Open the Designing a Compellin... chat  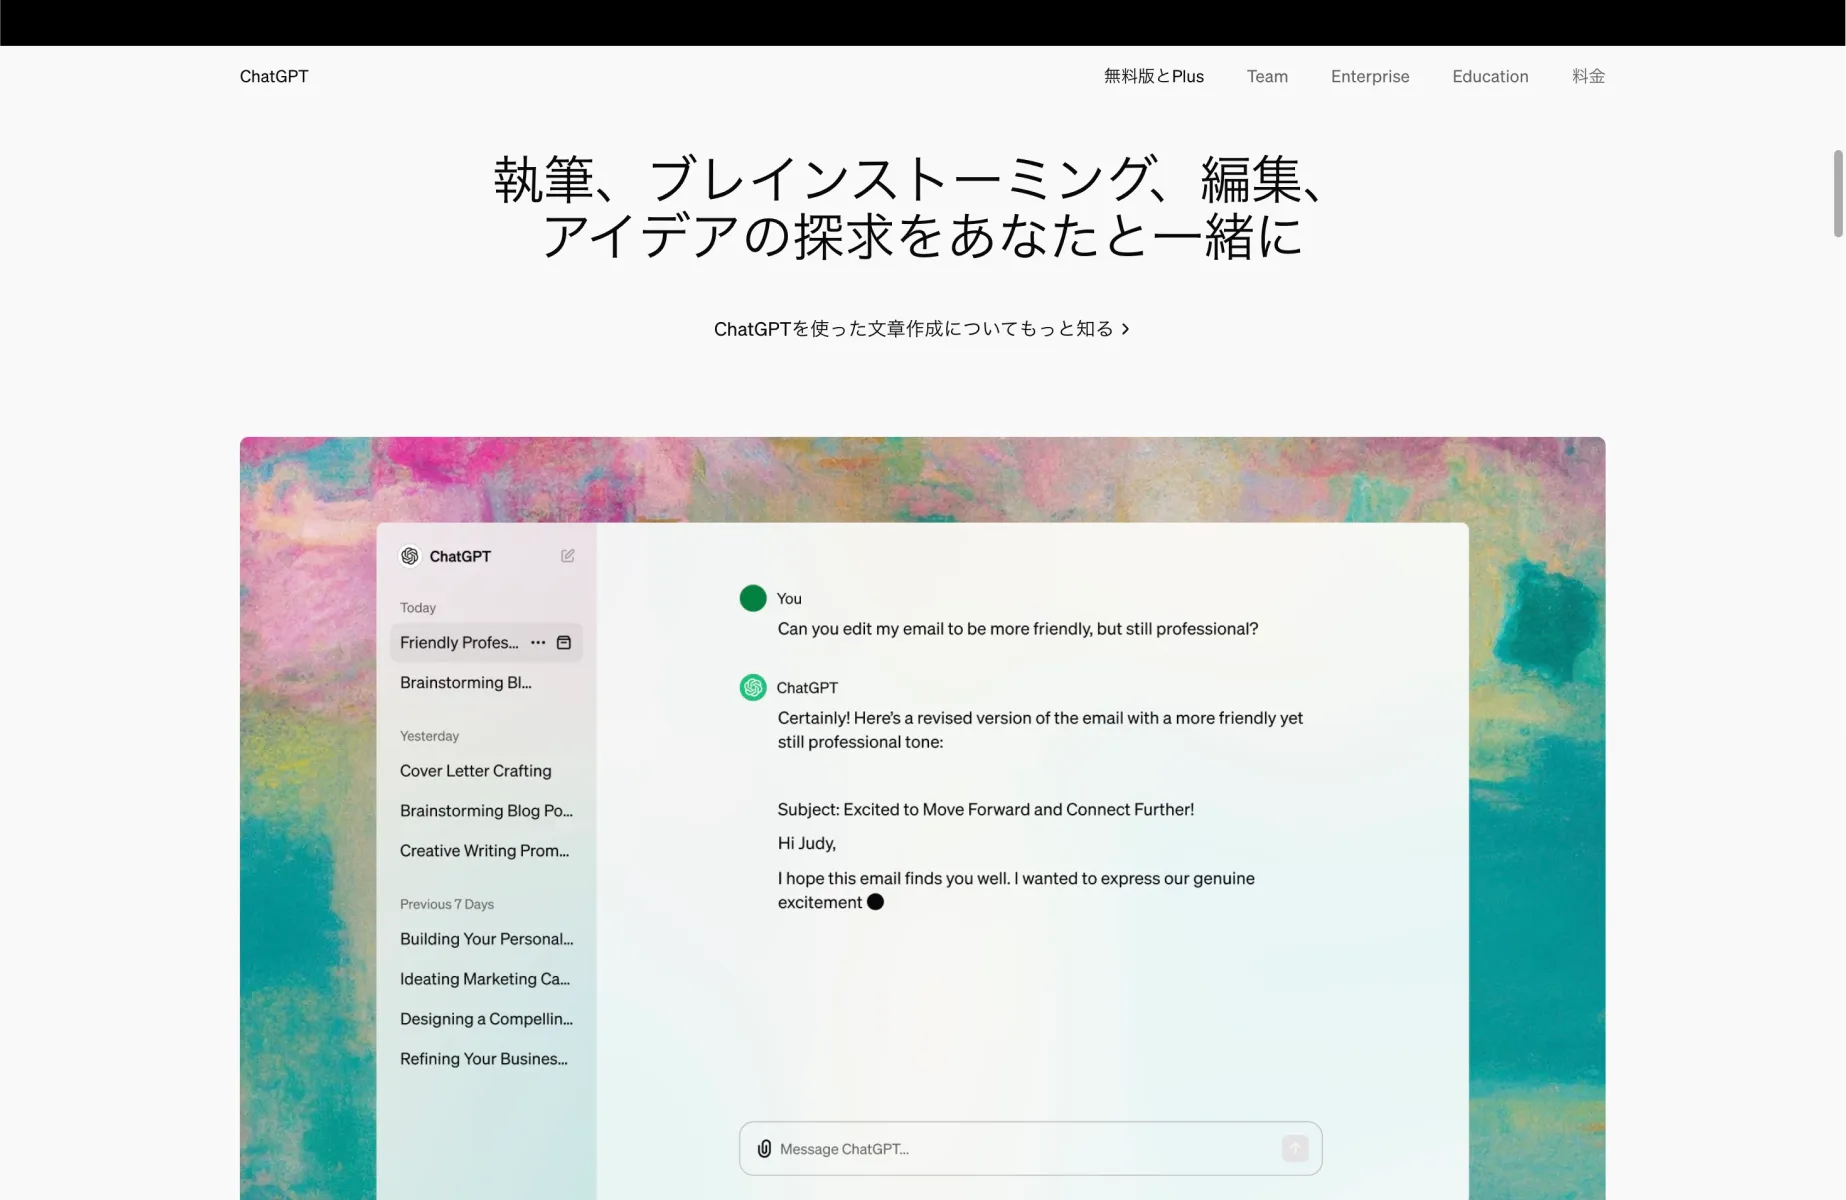487,1019
